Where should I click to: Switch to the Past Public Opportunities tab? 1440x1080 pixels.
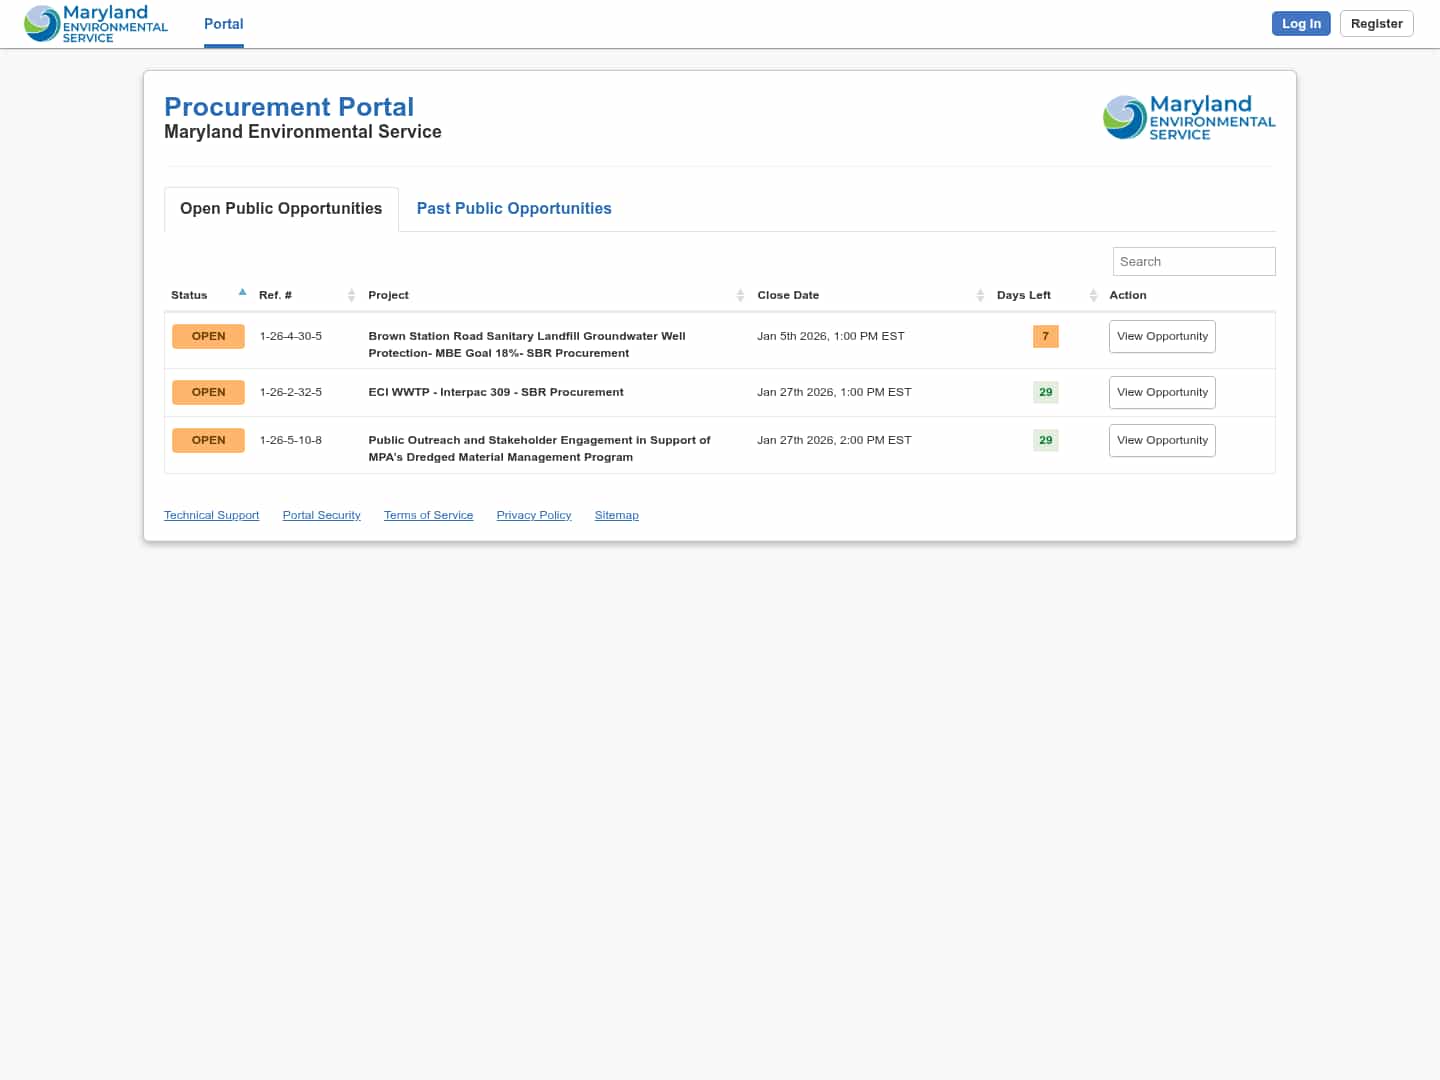click(x=514, y=208)
